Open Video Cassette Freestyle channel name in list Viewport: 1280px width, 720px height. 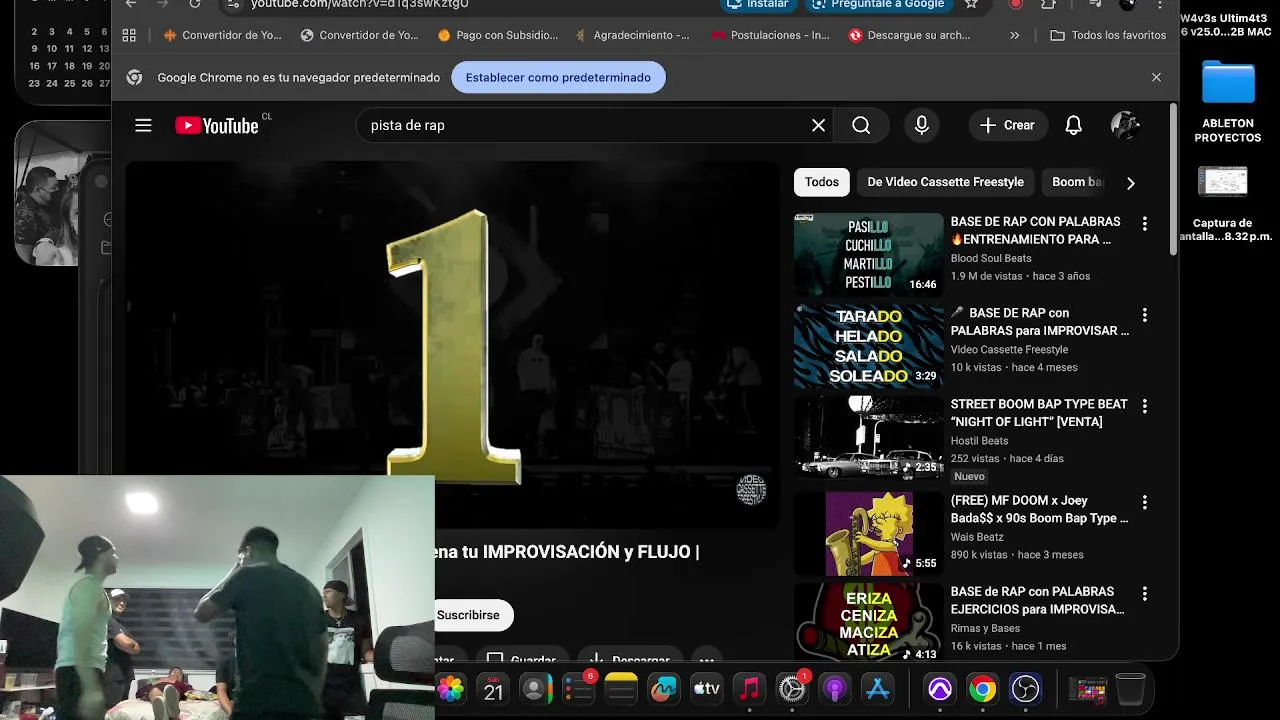[x=1009, y=349]
